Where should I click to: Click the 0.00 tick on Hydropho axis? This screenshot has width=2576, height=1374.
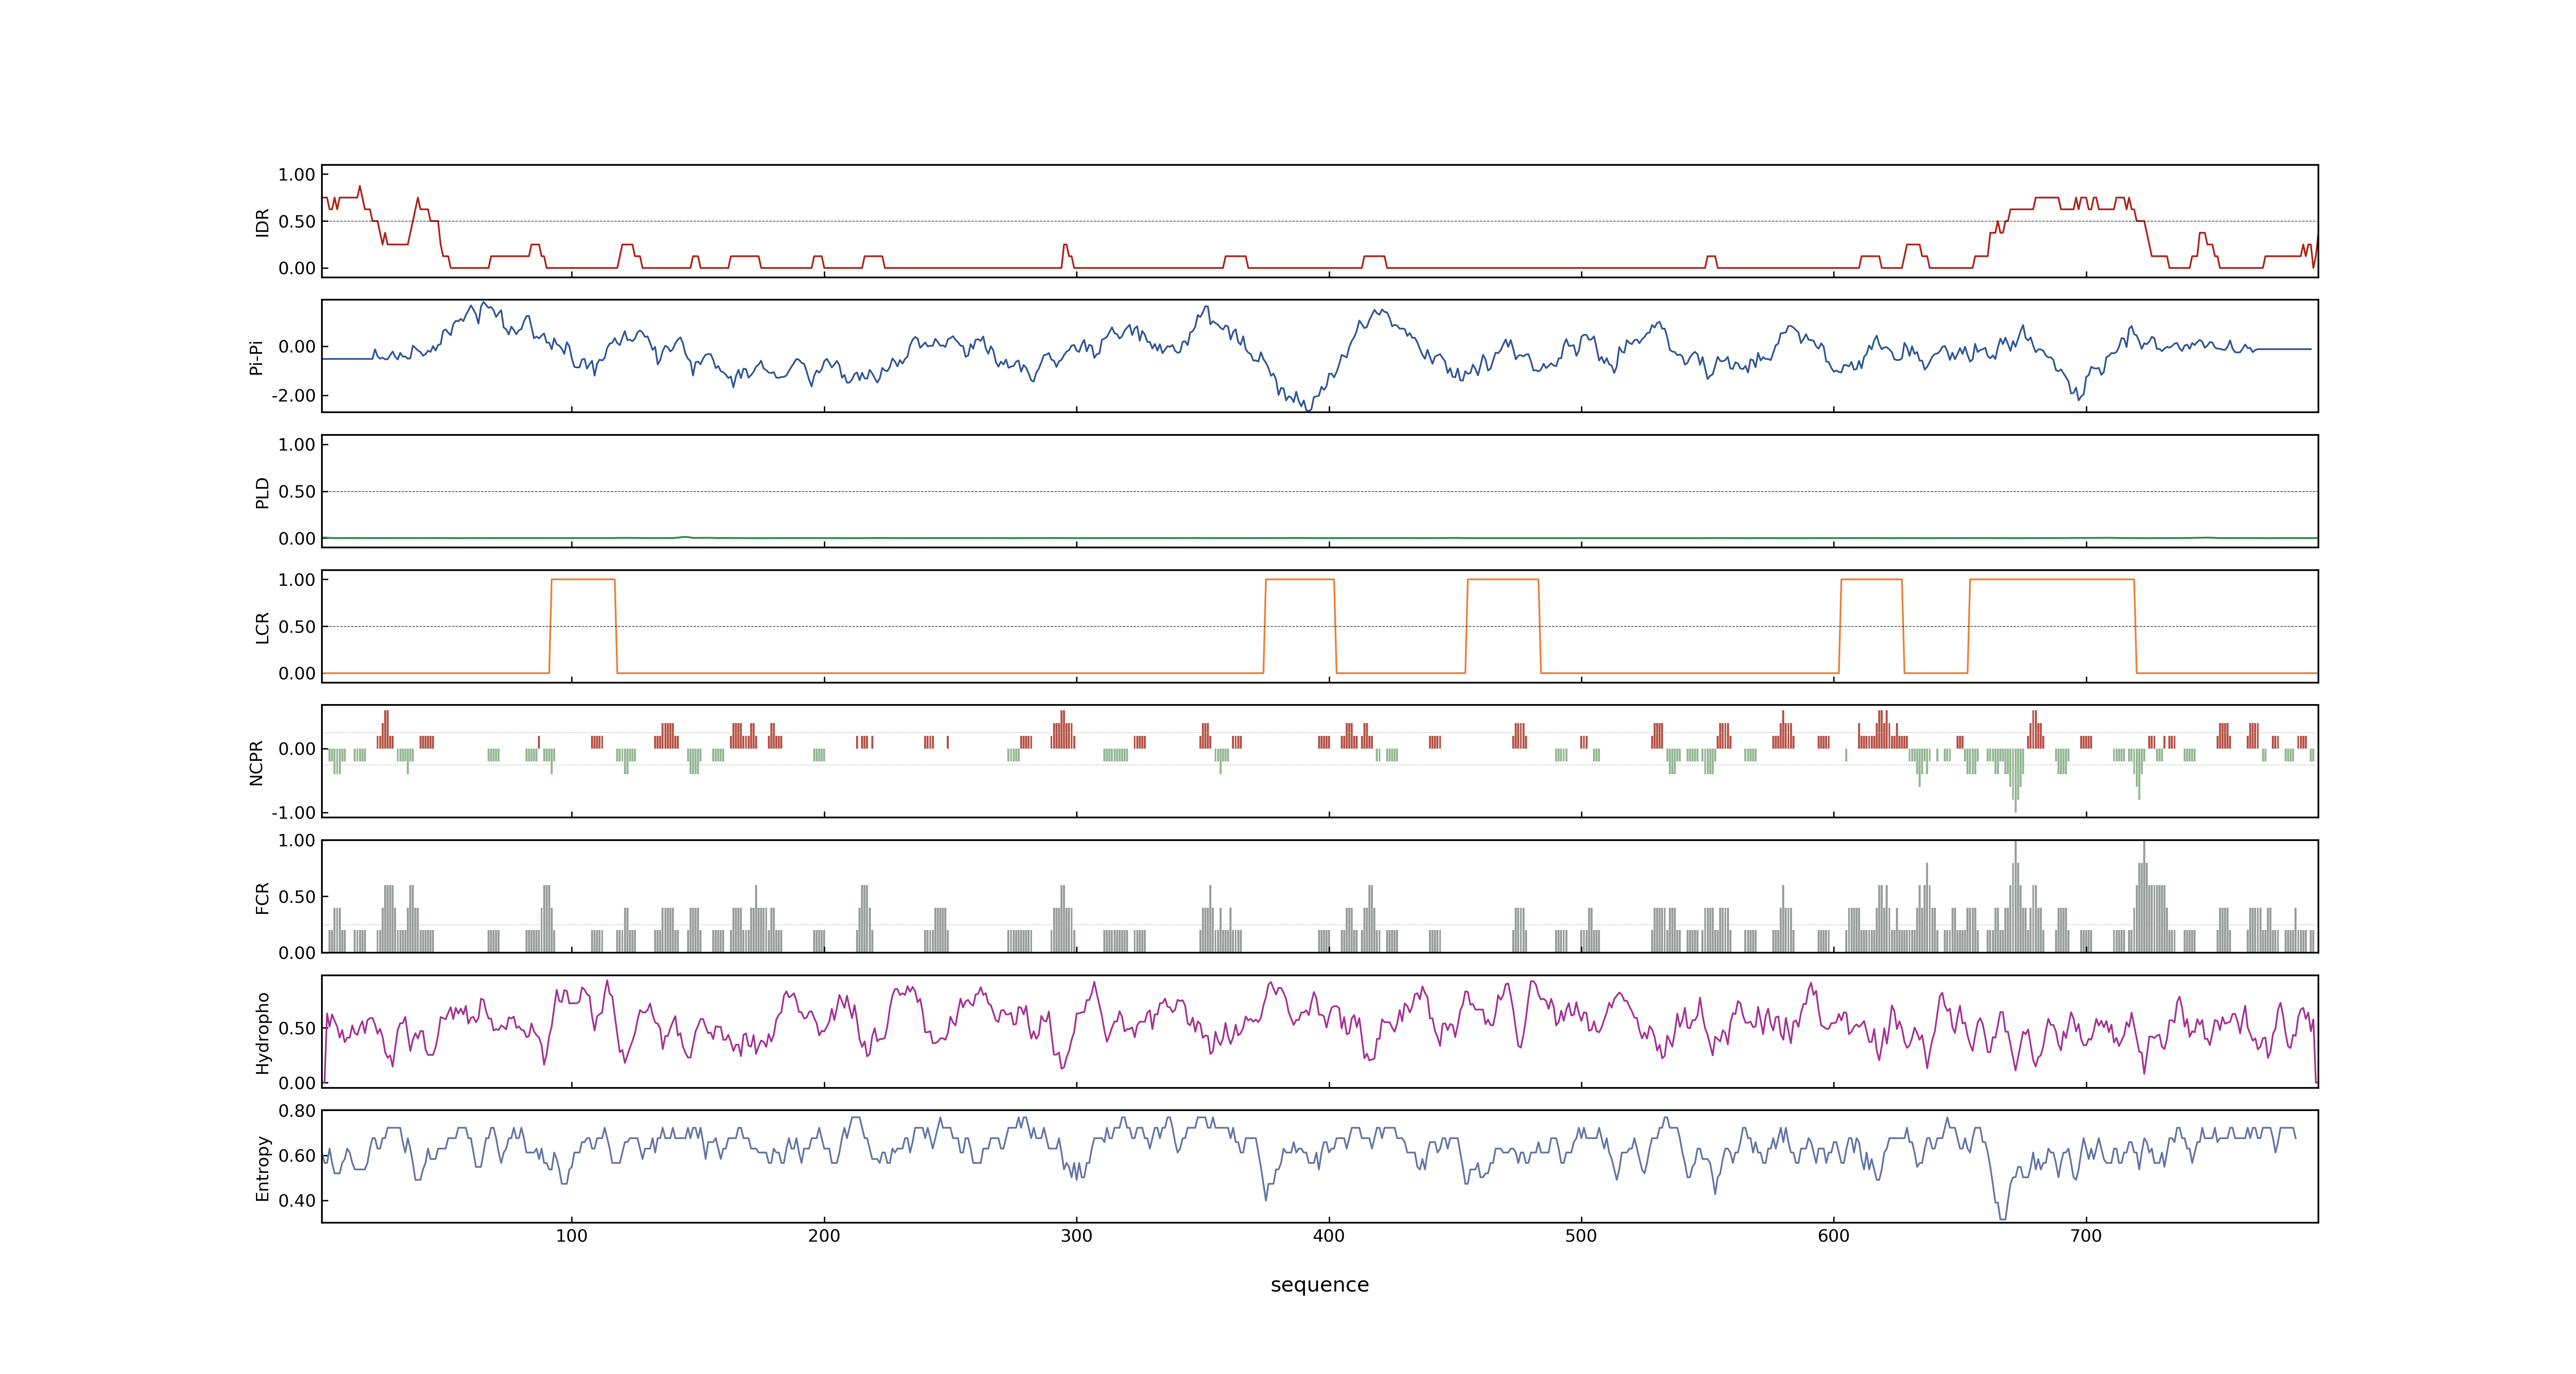[297, 1083]
